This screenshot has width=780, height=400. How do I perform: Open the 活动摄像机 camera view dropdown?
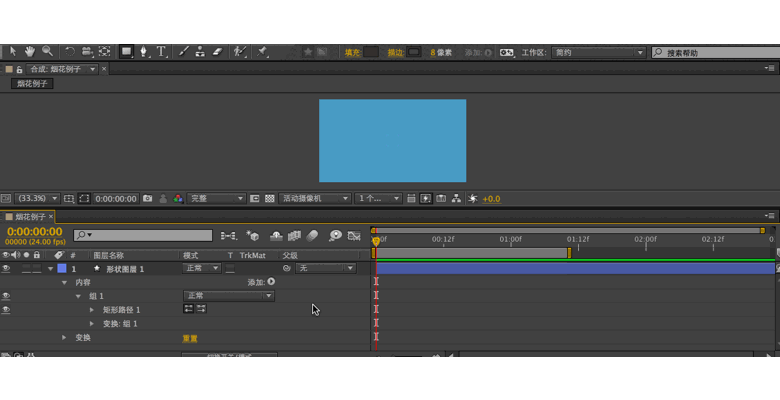pos(315,199)
